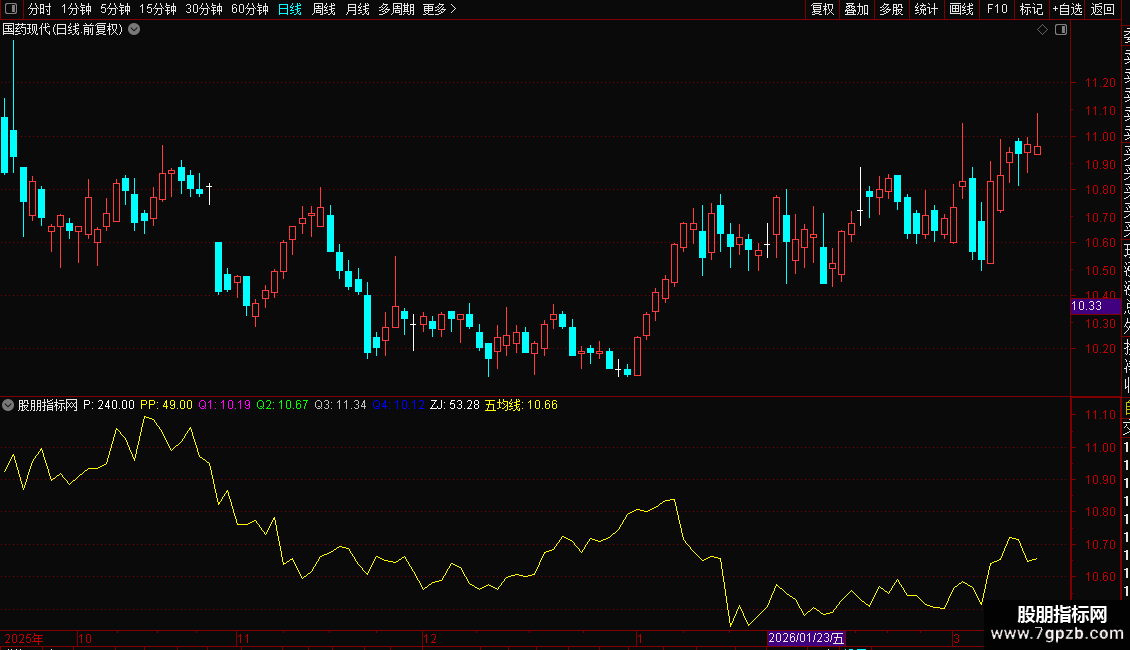Toggle the left sidebar panel icon
The image size is (1130, 650).
coord(11,9)
